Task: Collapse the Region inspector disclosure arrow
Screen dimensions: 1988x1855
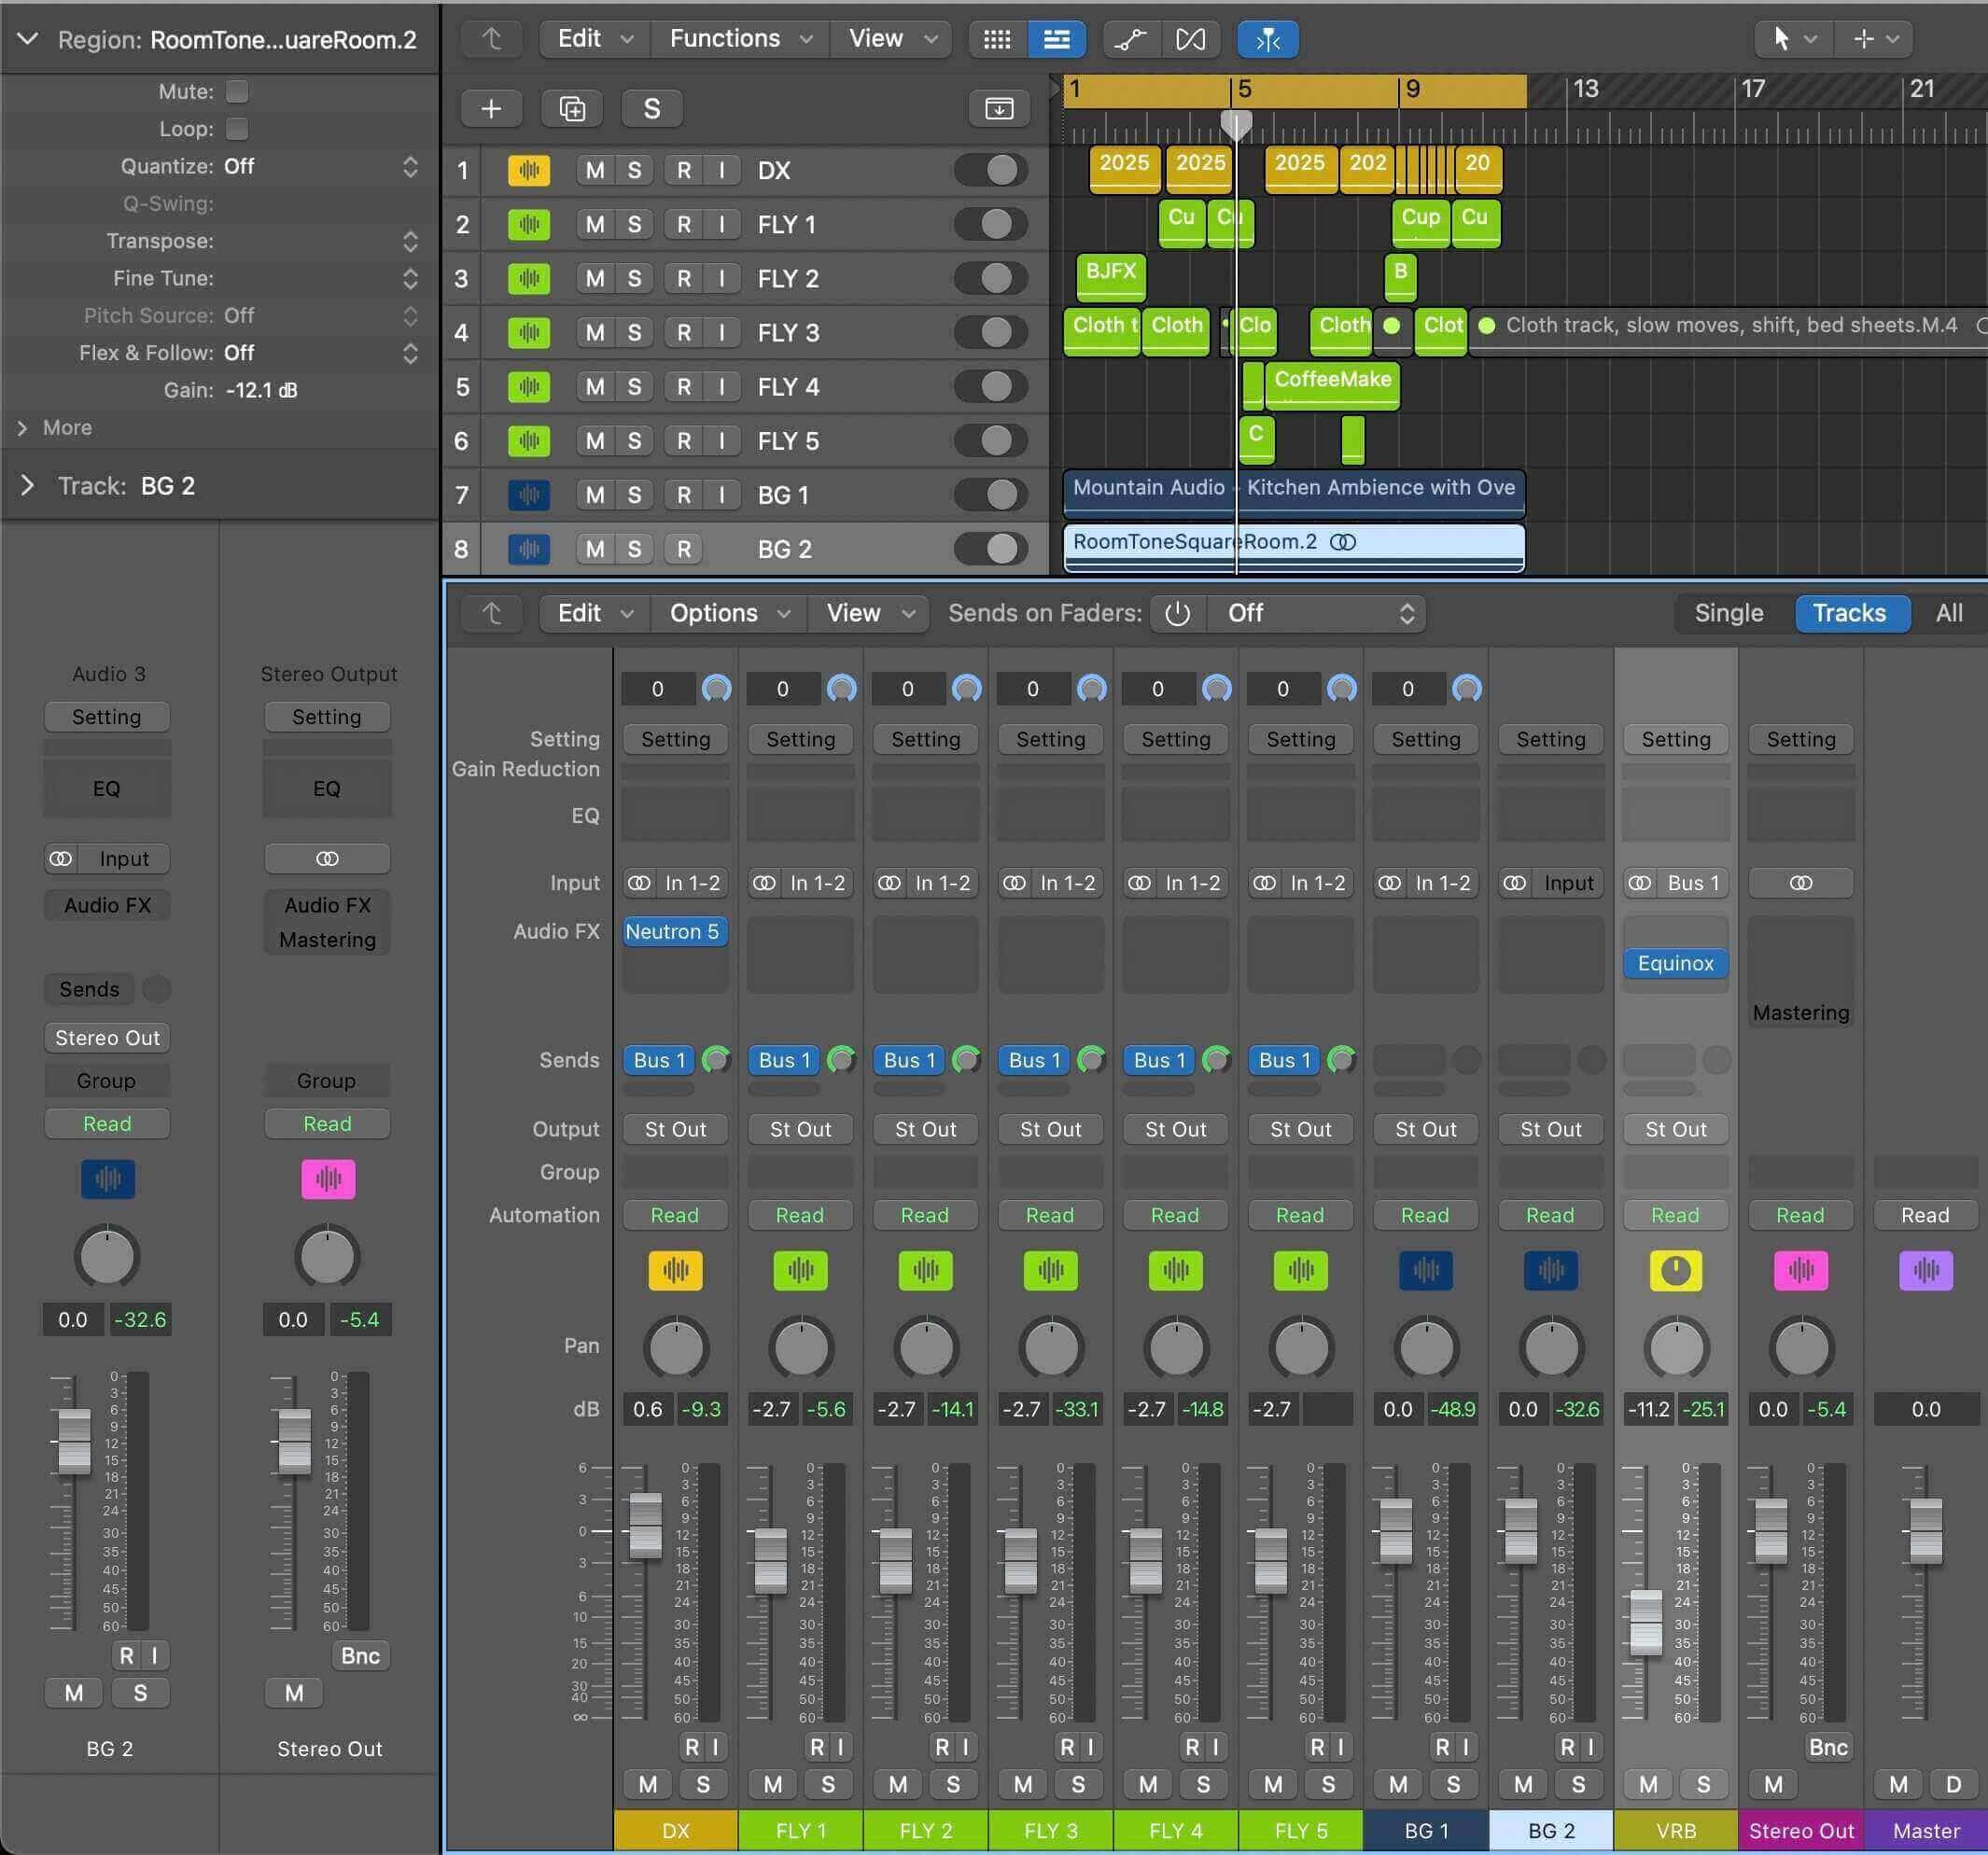Action: [x=28, y=39]
